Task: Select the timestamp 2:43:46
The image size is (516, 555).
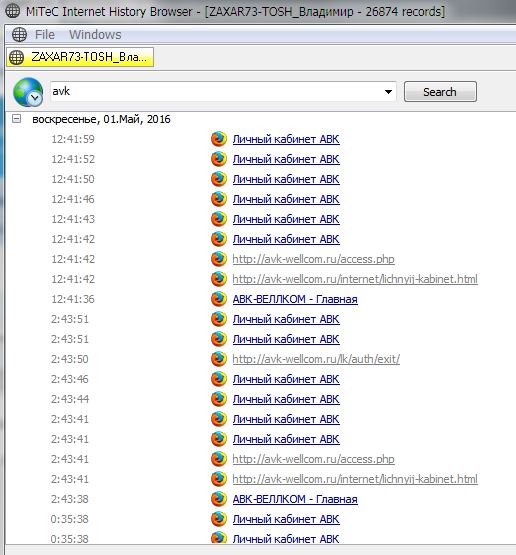Action: (x=70, y=379)
